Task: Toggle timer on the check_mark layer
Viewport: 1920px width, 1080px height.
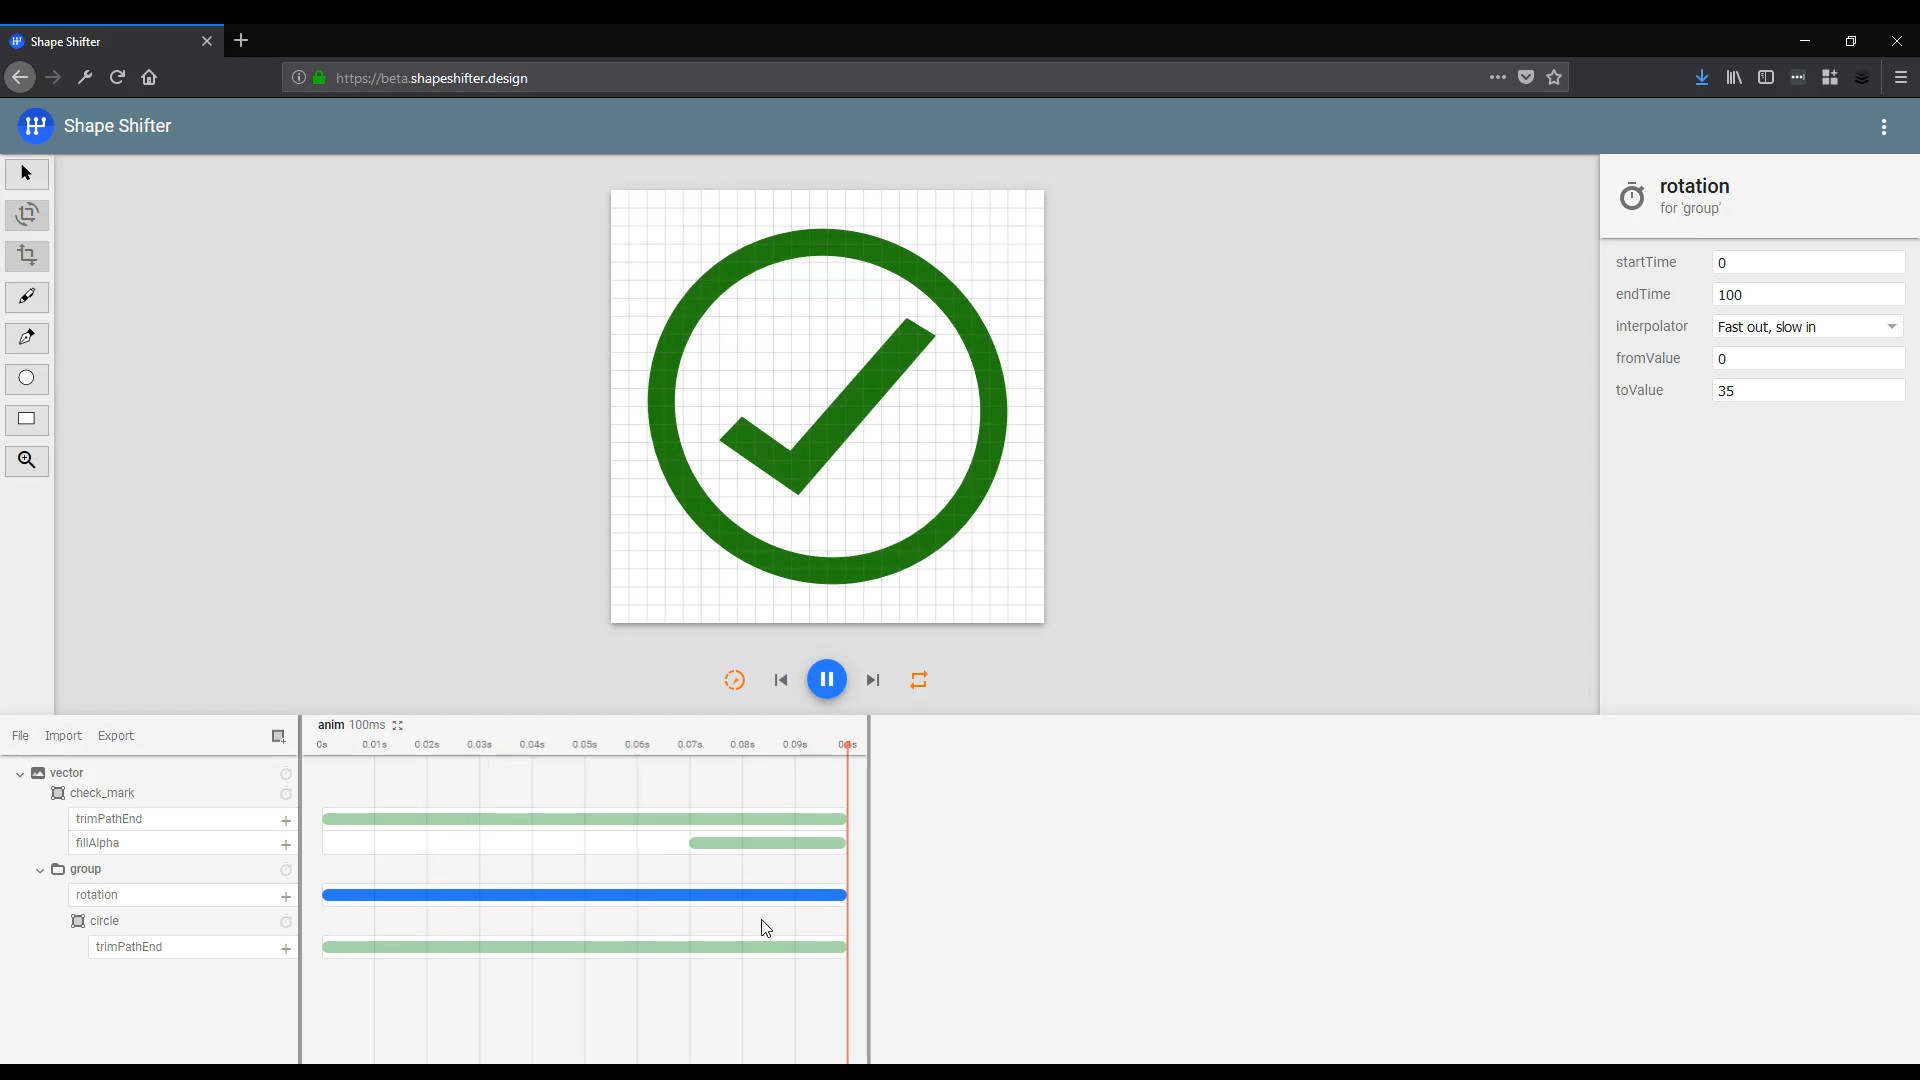Action: (286, 793)
